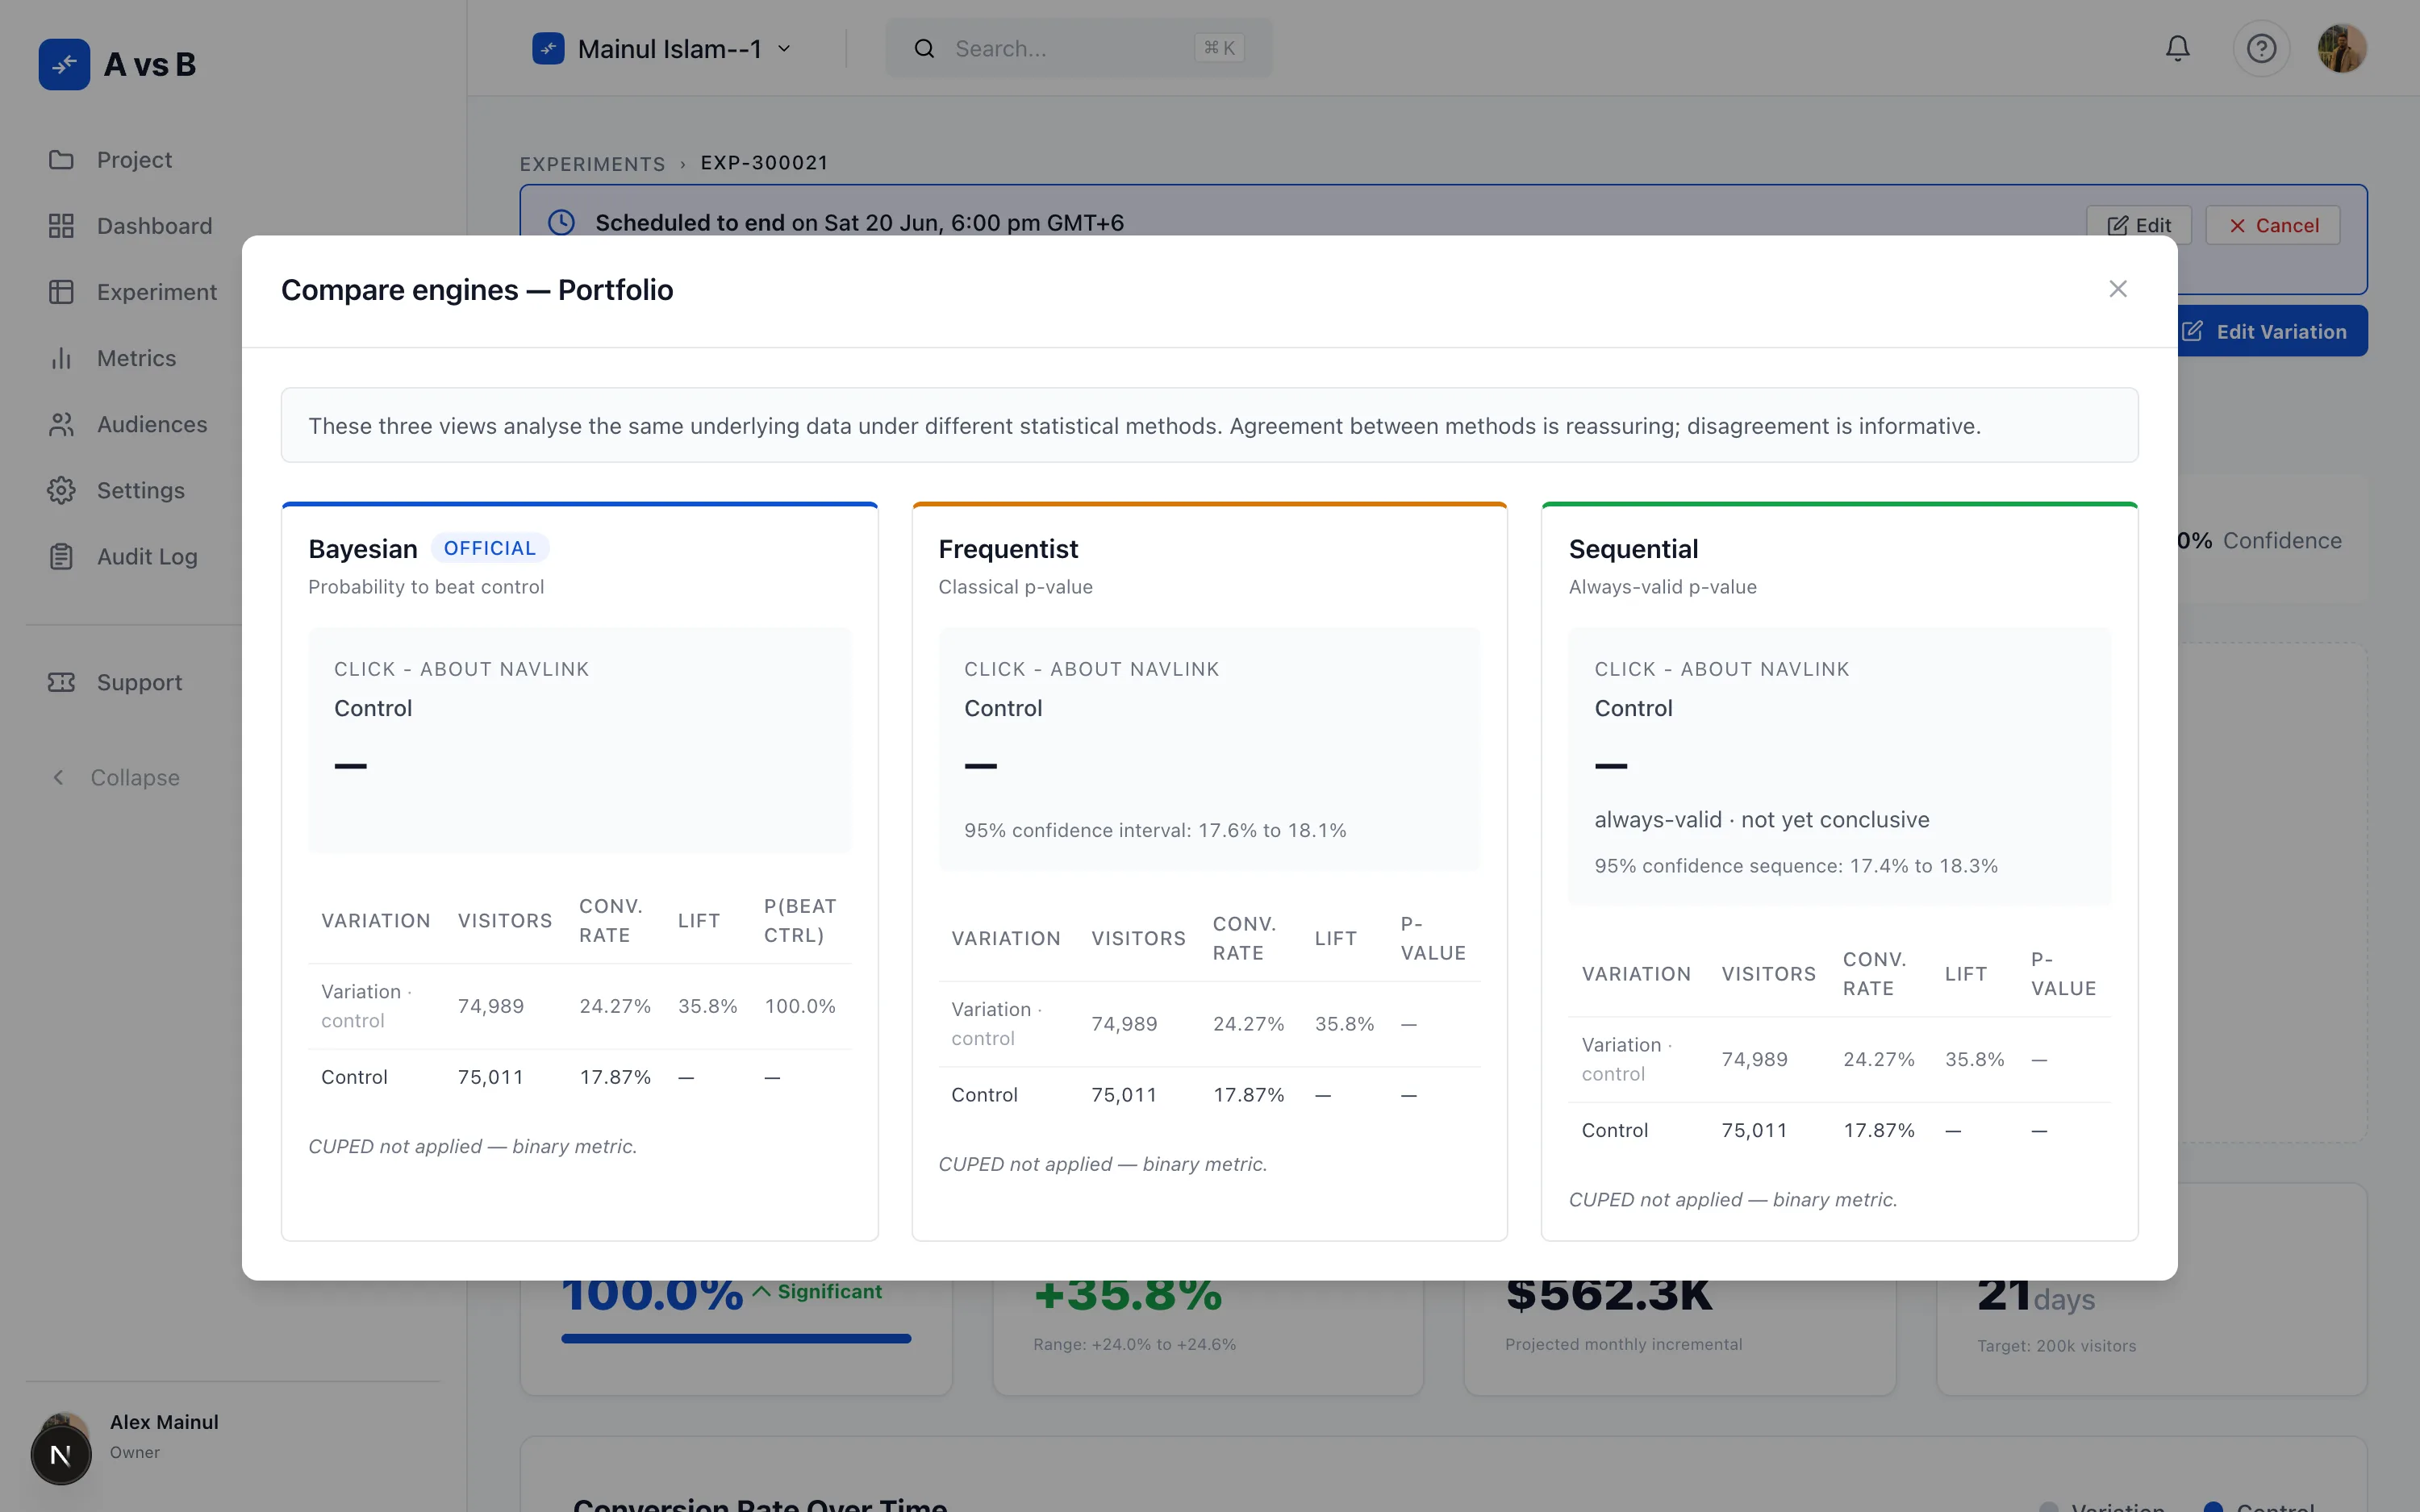Cancel the scheduled end
The height and width of the screenshot is (1512, 2420).
click(2272, 225)
